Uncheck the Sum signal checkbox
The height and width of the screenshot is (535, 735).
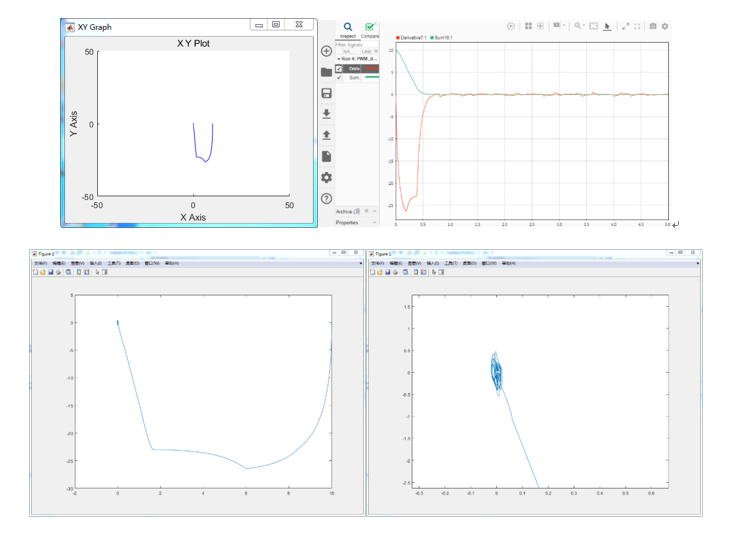[339, 77]
